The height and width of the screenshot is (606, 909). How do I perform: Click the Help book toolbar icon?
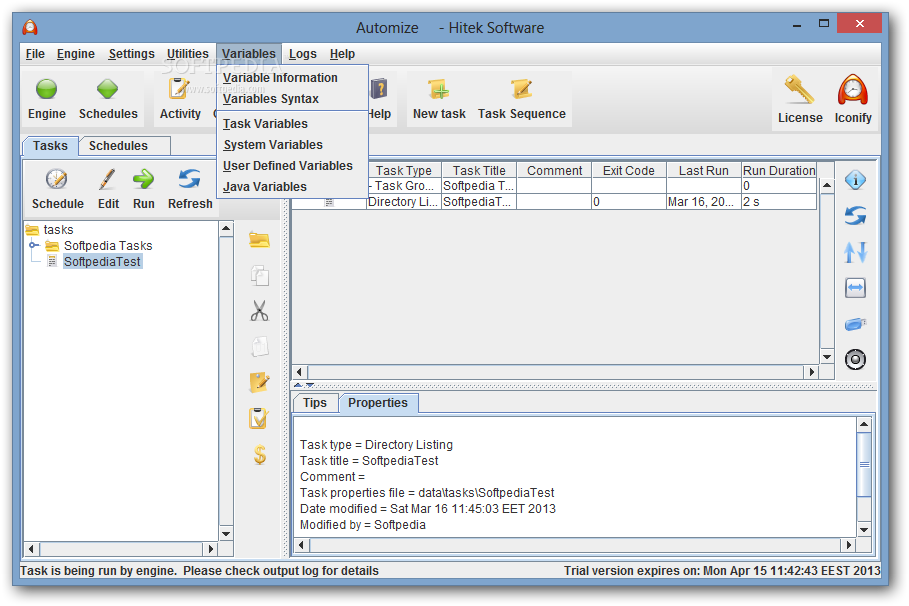tap(379, 89)
